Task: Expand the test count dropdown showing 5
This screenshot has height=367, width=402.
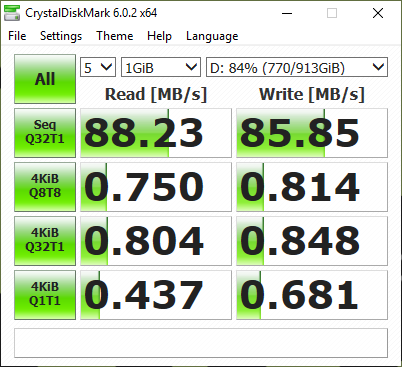Action: pos(98,67)
